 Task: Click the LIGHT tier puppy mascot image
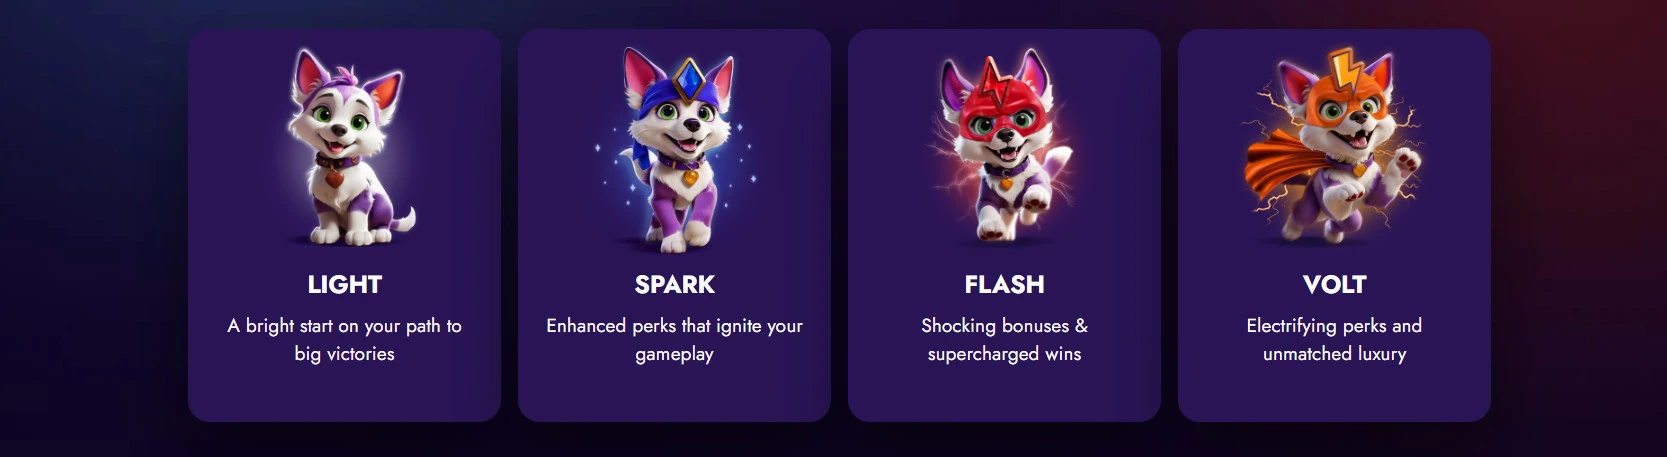pyautogui.click(x=345, y=147)
